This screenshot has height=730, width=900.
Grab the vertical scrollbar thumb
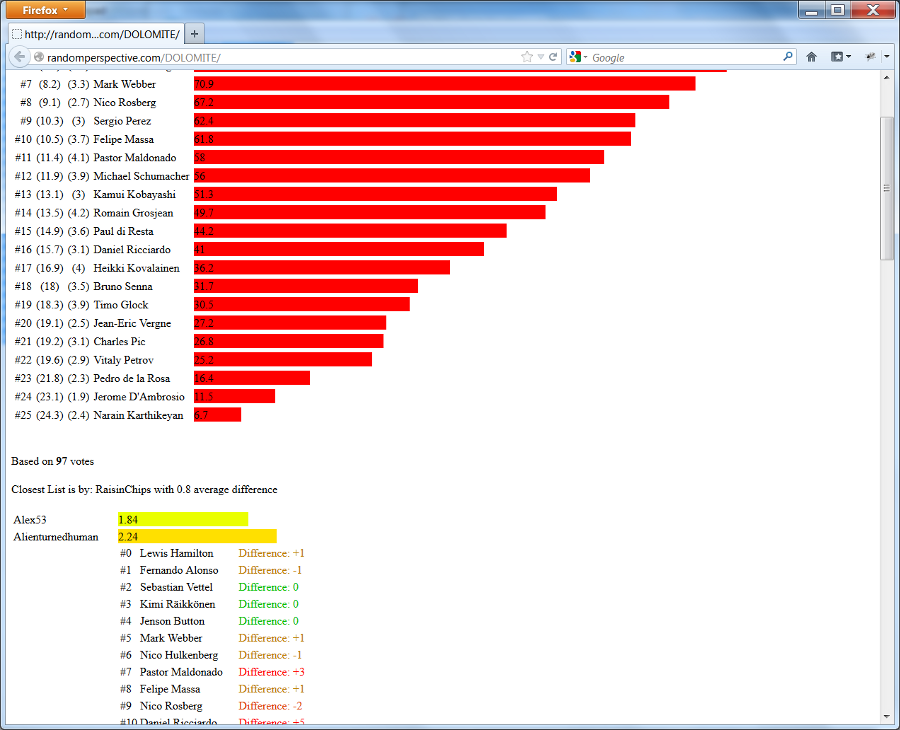887,188
